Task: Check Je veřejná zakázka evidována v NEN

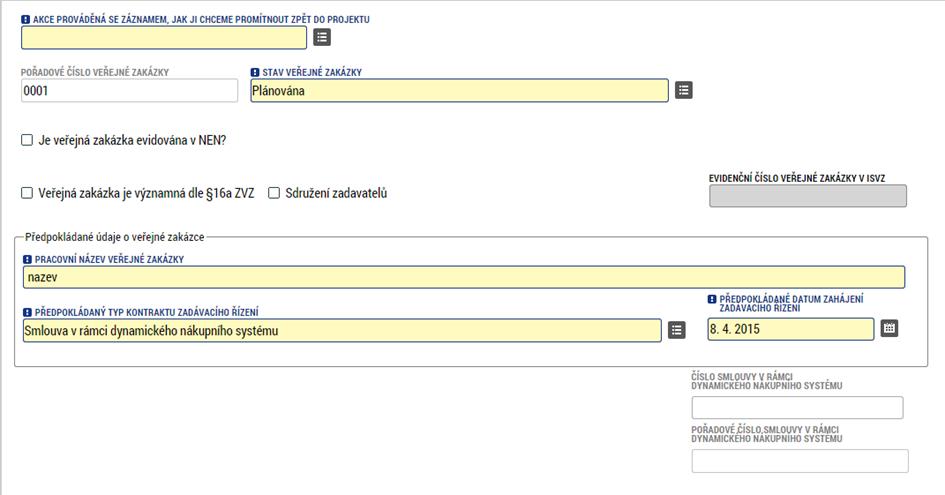Action: (27, 140)
